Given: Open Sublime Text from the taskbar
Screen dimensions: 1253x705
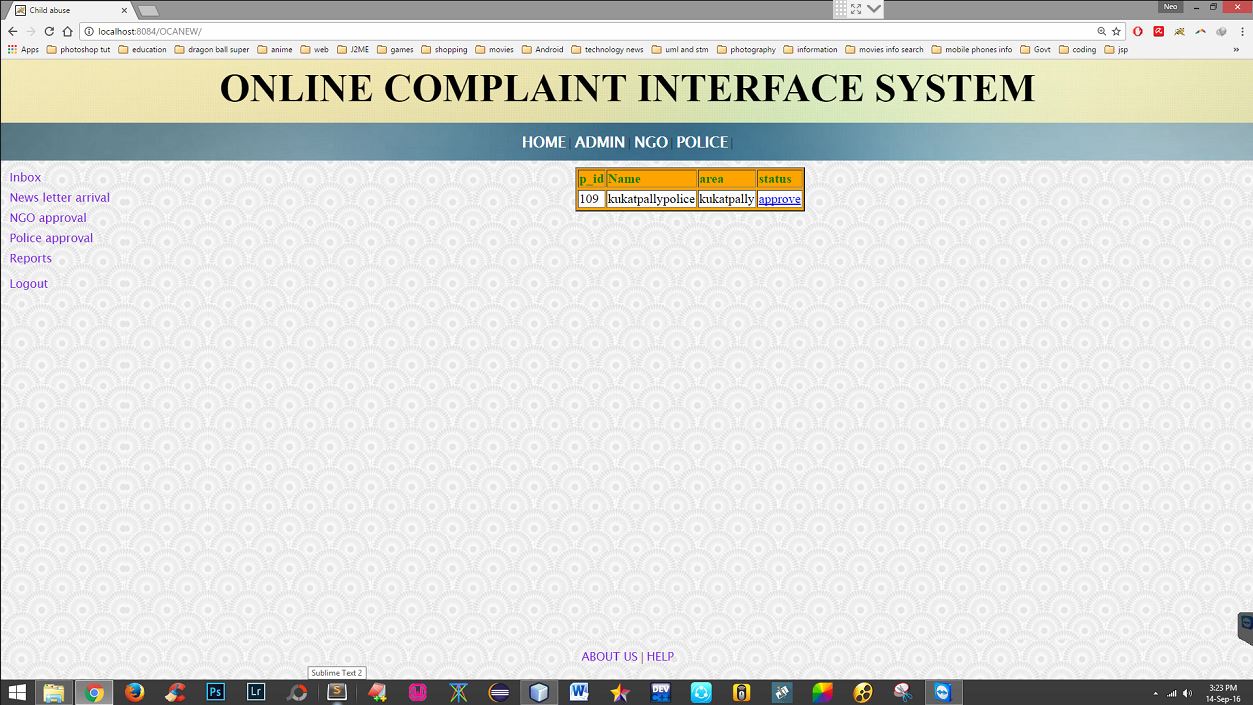Looking at the screenshot, I should coord(337,692).
